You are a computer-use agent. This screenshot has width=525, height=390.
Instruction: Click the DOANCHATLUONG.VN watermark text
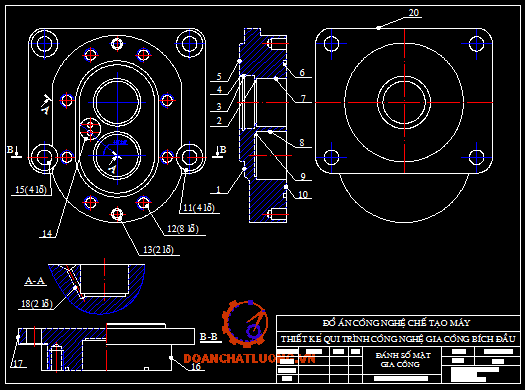click(249, 359)
